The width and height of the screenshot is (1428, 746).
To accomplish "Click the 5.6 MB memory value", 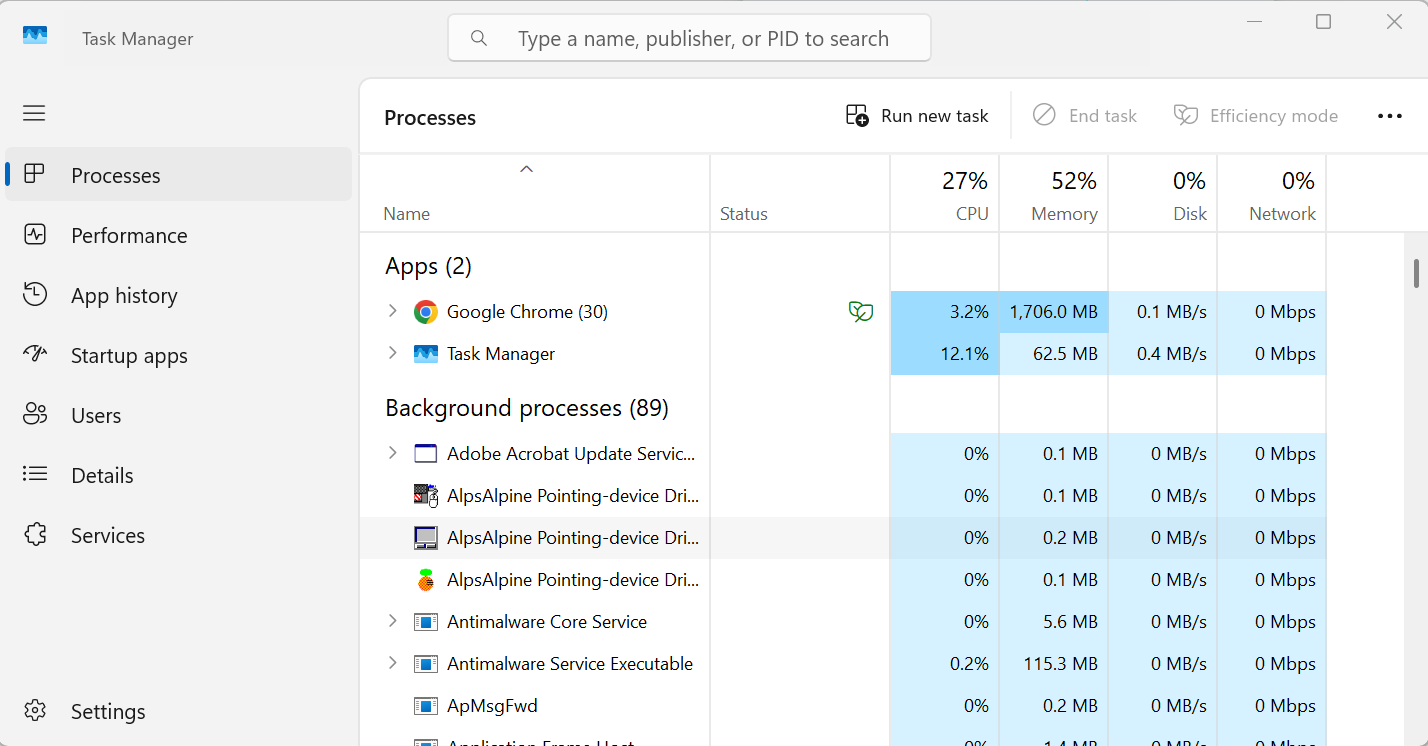I will 1070,622.
